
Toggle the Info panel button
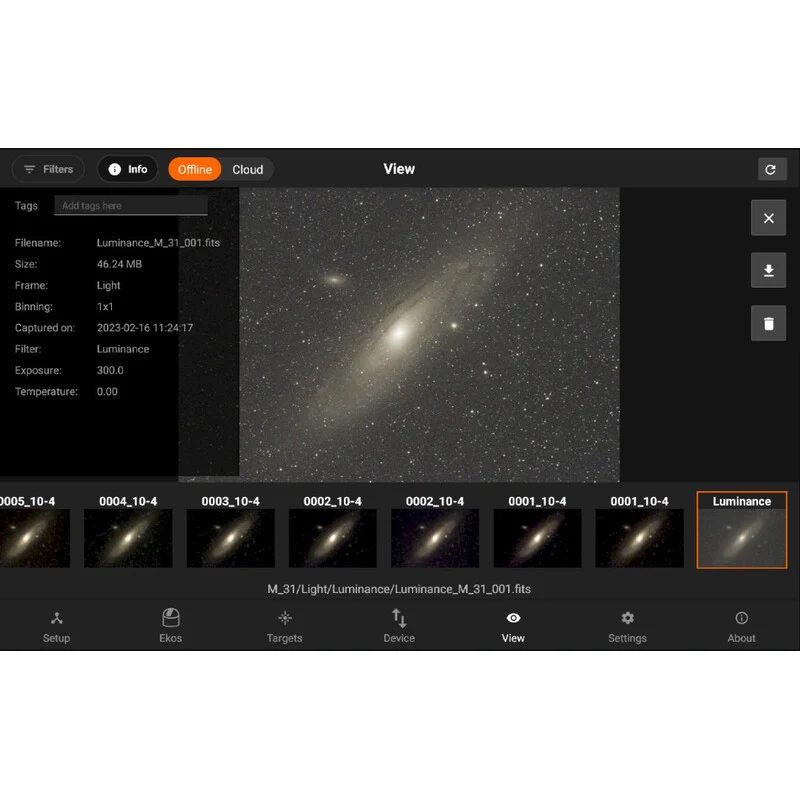coord(128,169)
